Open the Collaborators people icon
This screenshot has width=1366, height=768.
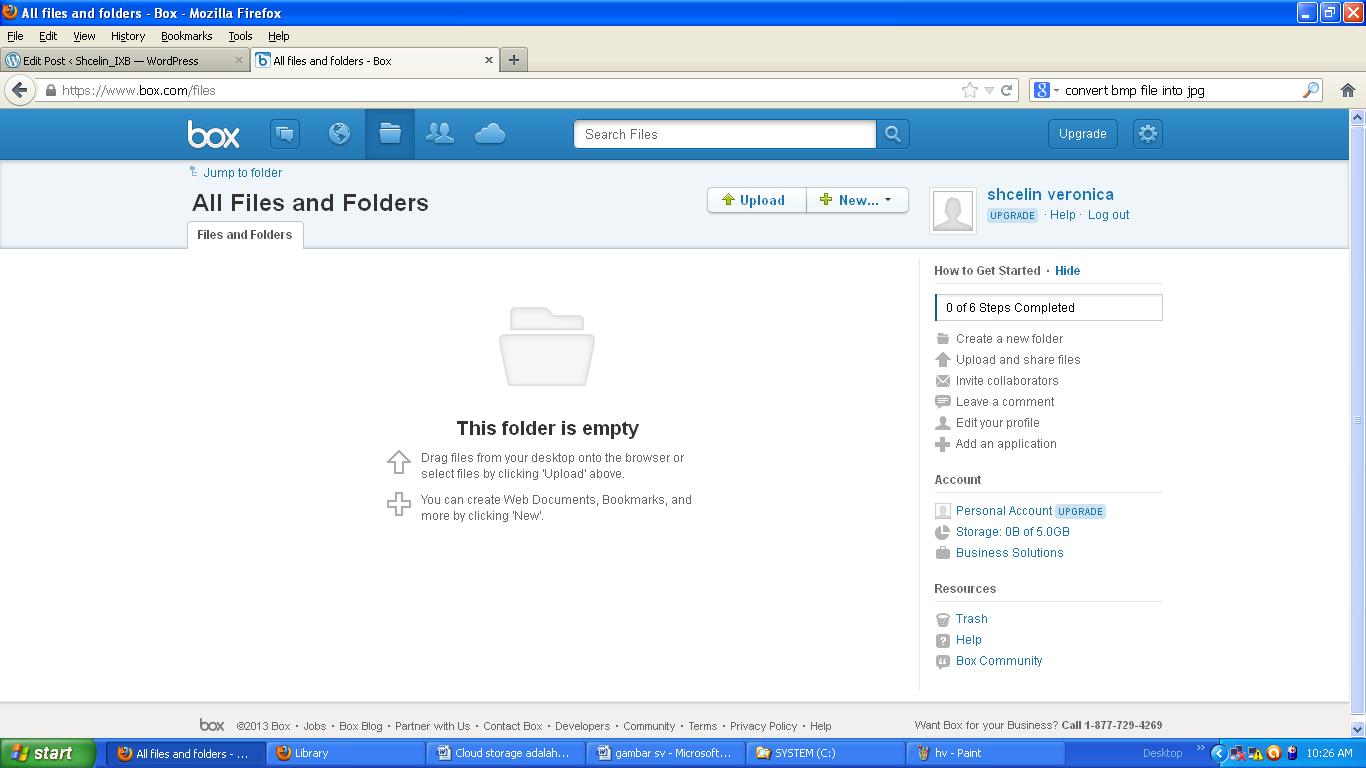[x=439, y=133]
